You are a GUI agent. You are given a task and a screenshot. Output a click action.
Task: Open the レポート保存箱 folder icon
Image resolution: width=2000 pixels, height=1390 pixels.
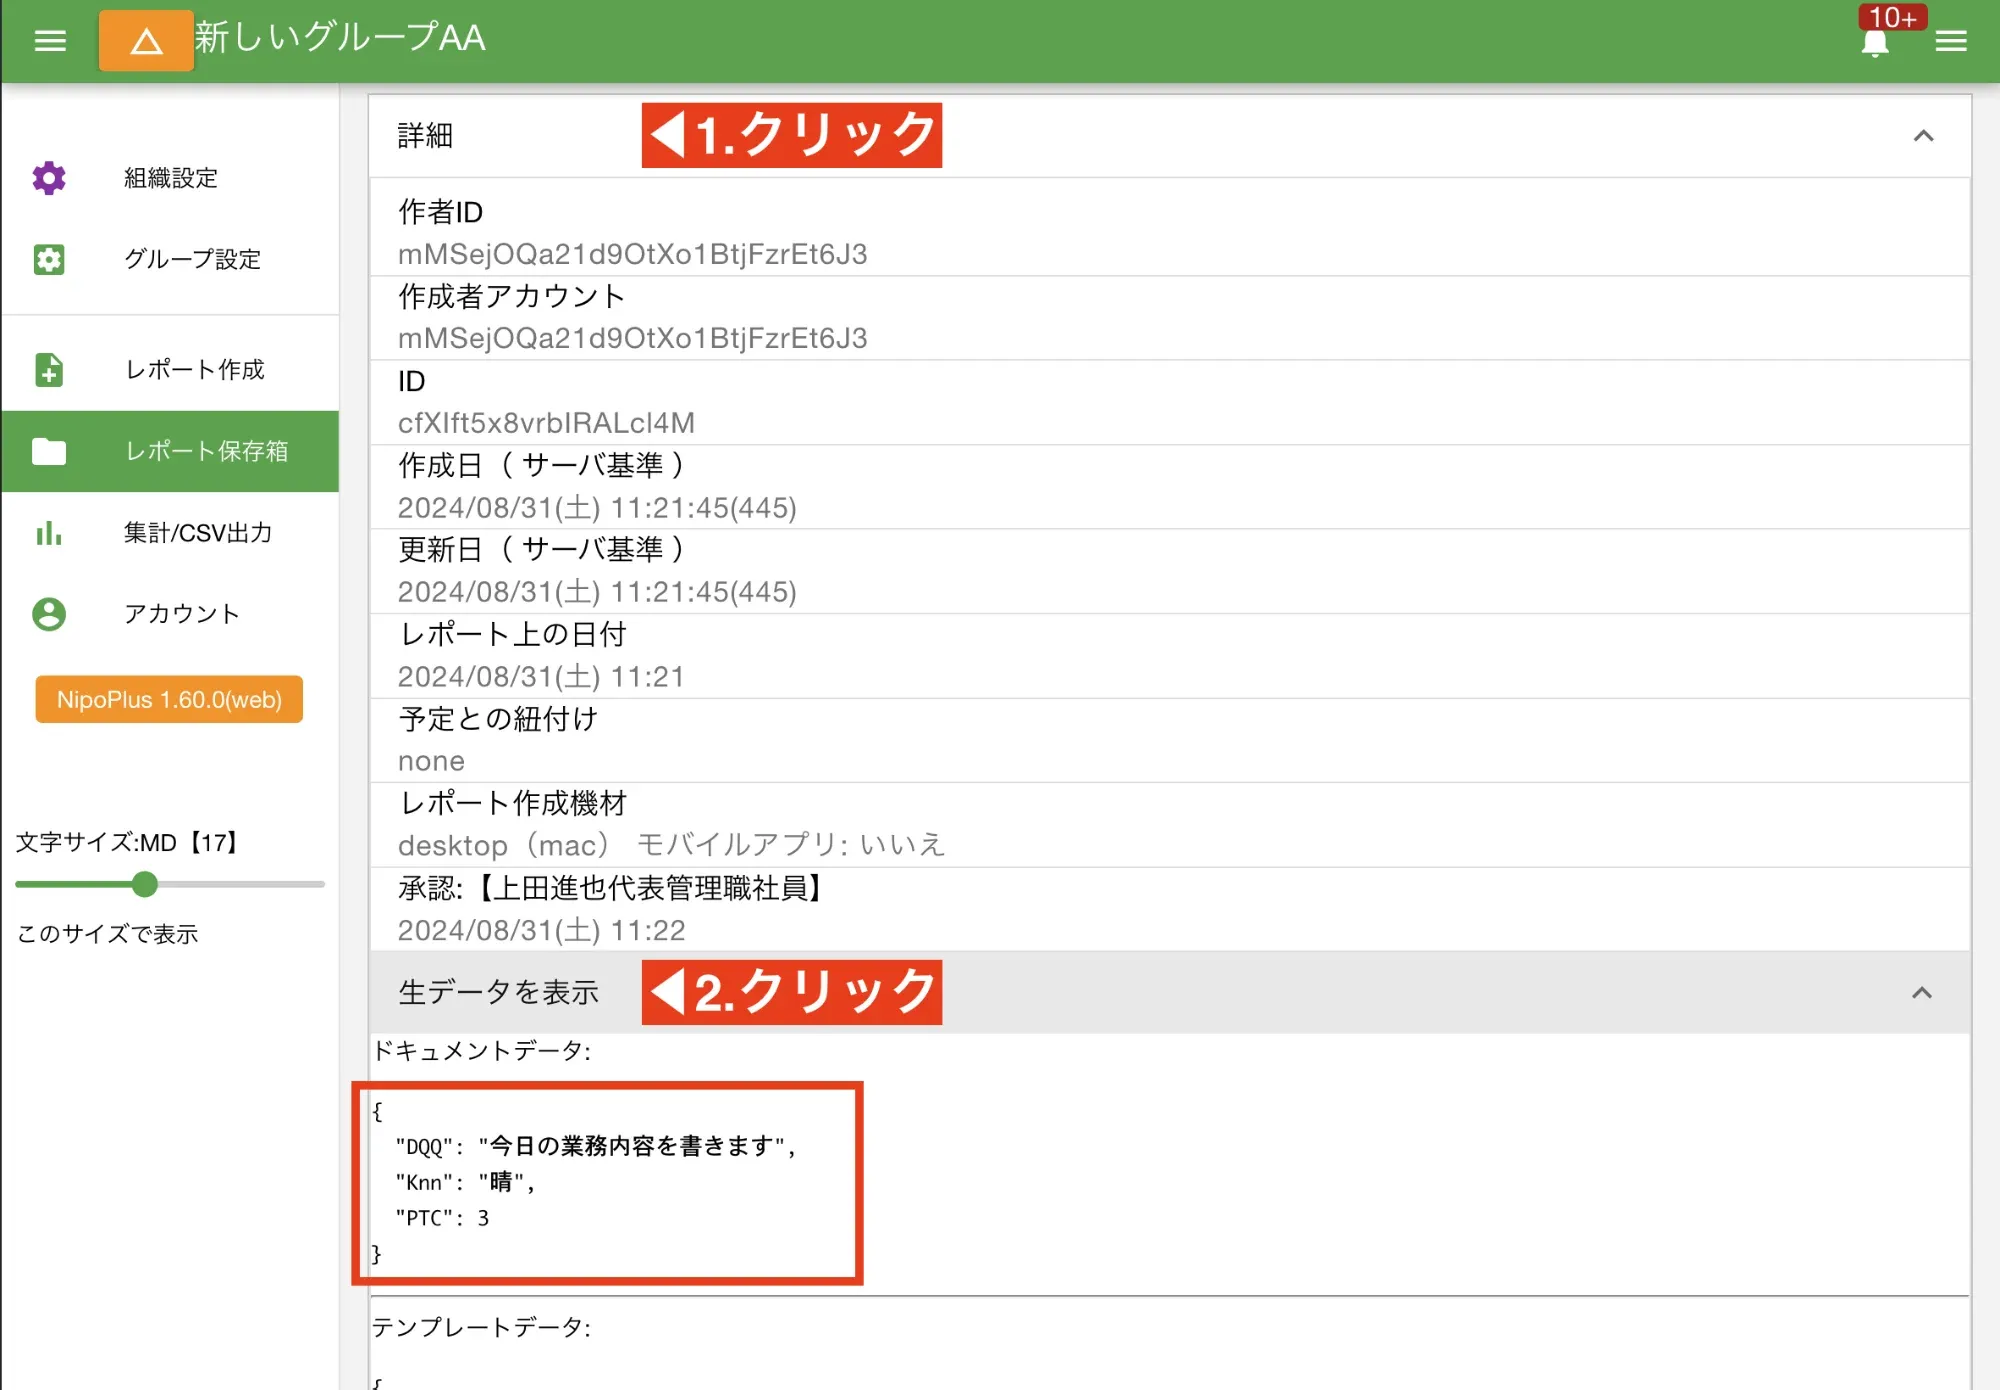coord(49,452)
